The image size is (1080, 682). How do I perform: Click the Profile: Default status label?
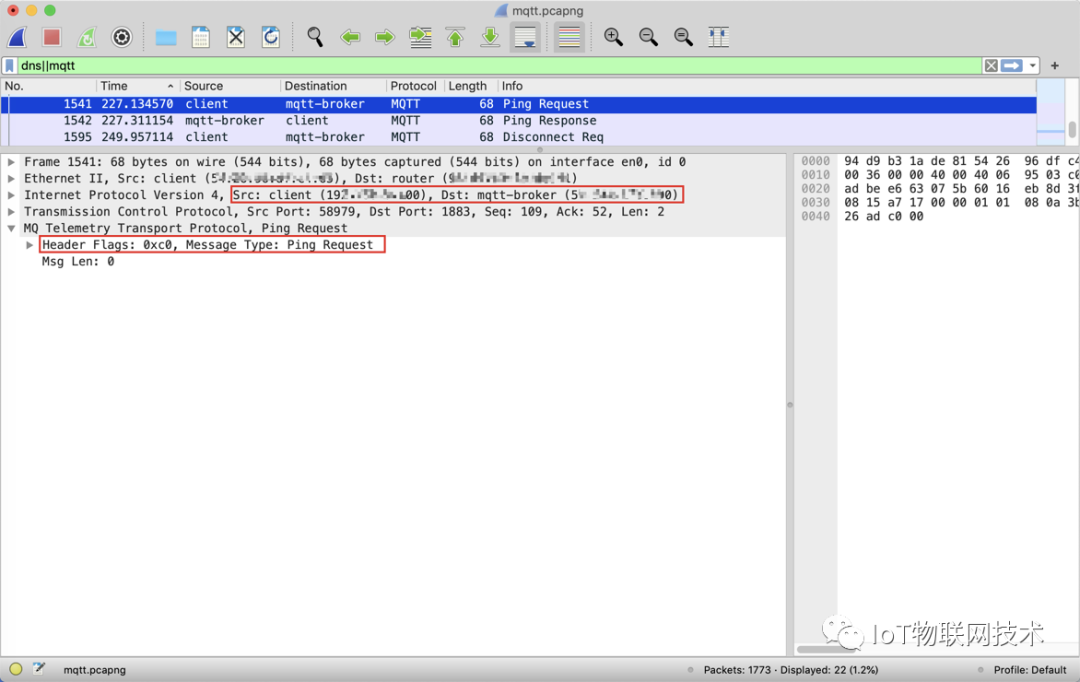pos(1029,670)
